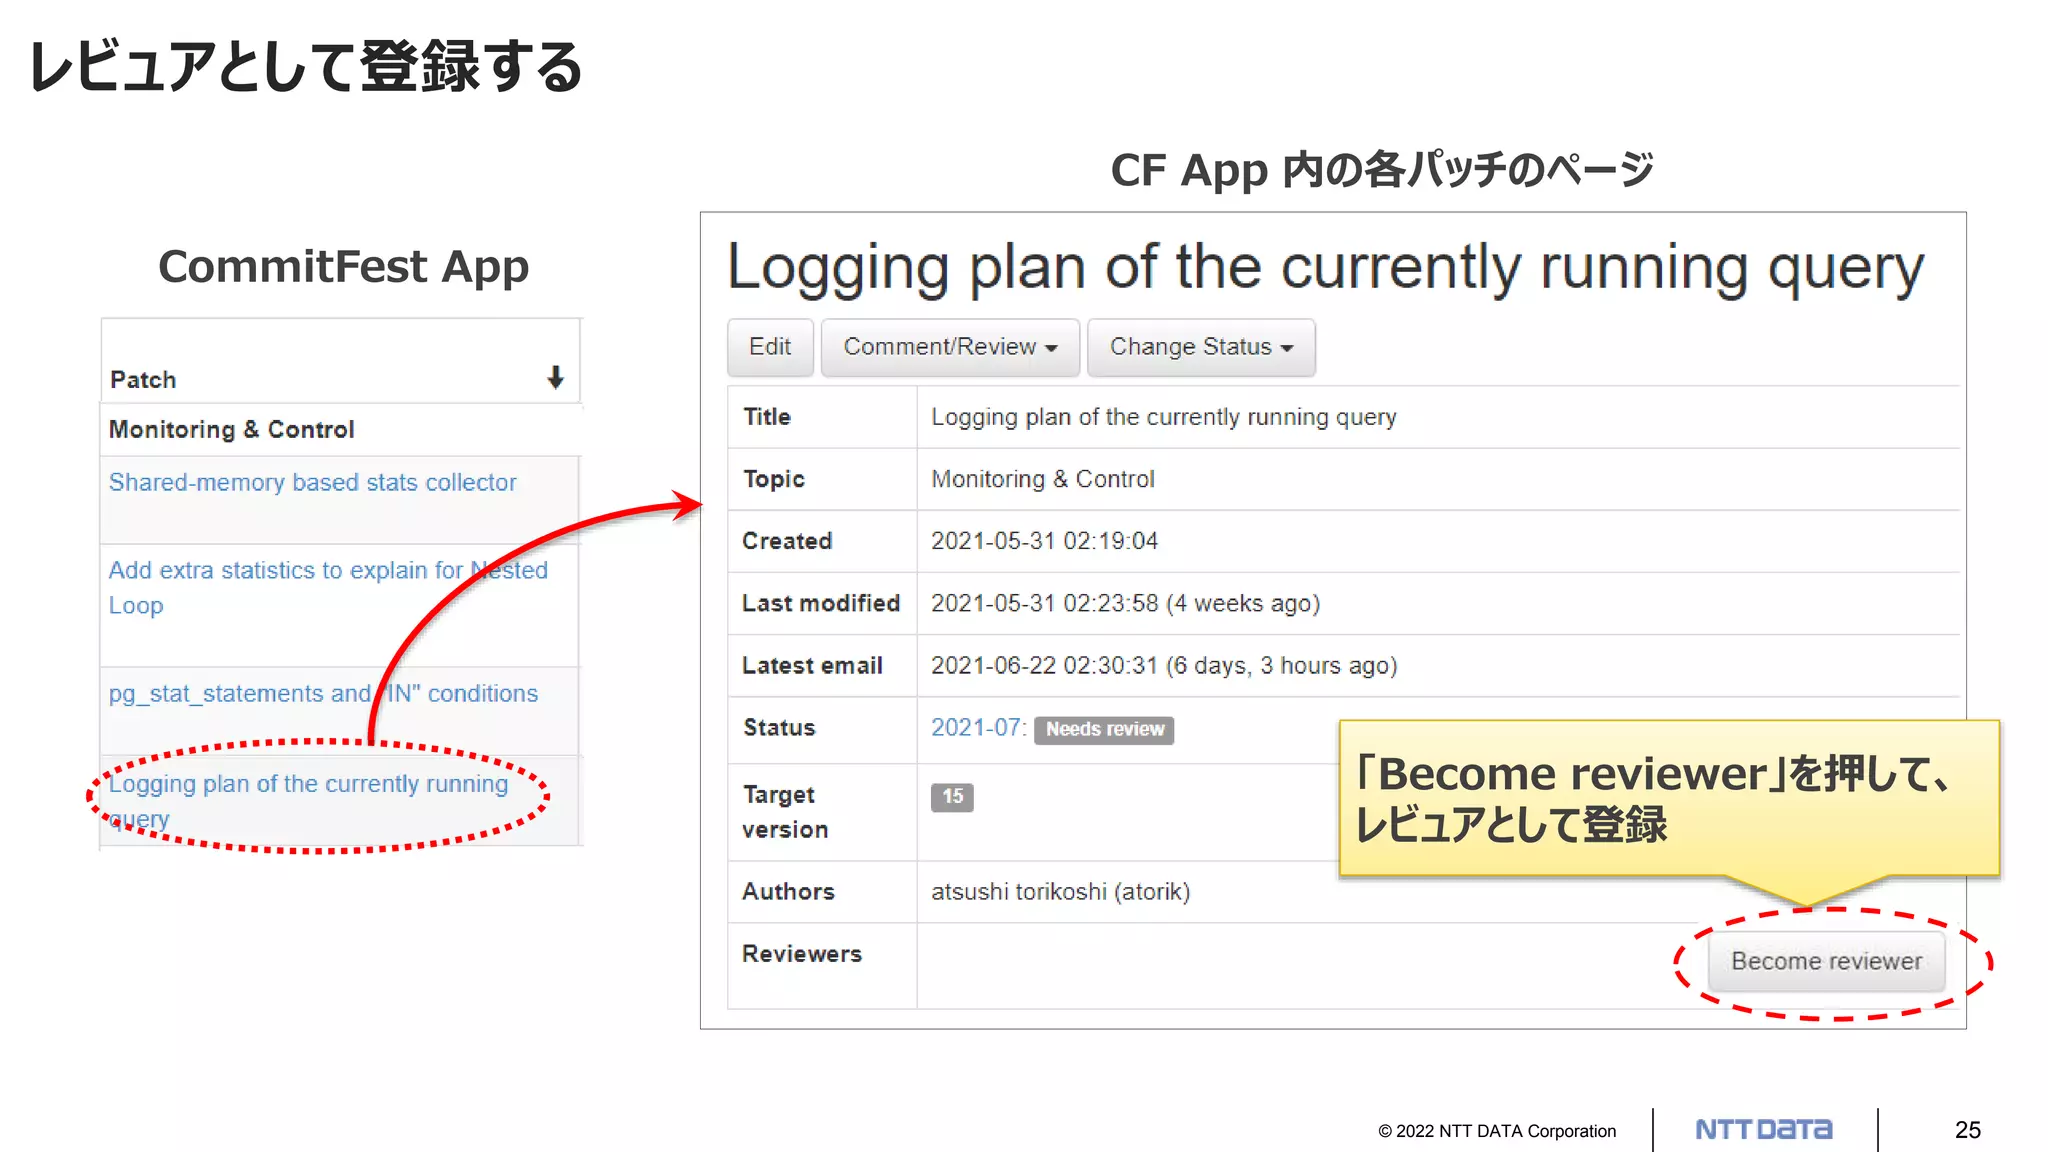Click the Created value 2021-05-31 02:19:04
Image resolution: width=2048 pixels, height=1152 pixels.
1044,541
